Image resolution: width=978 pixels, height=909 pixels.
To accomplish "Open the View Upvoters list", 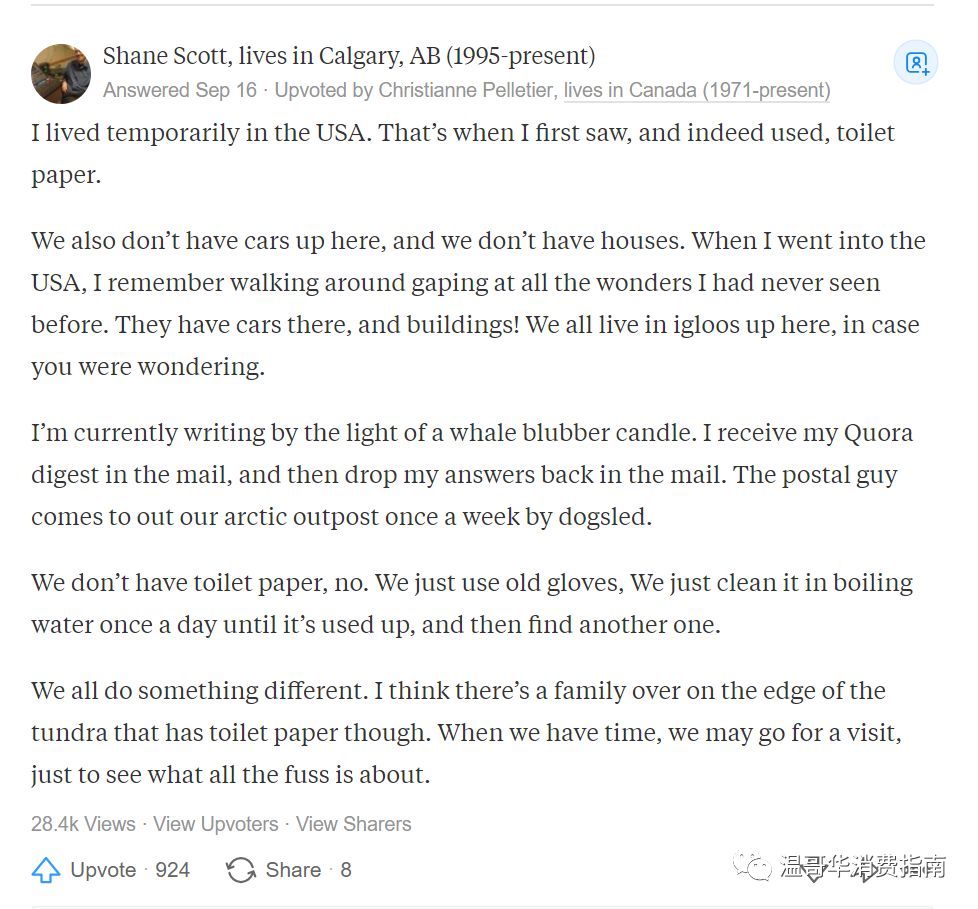I will (x=216, y=824).
